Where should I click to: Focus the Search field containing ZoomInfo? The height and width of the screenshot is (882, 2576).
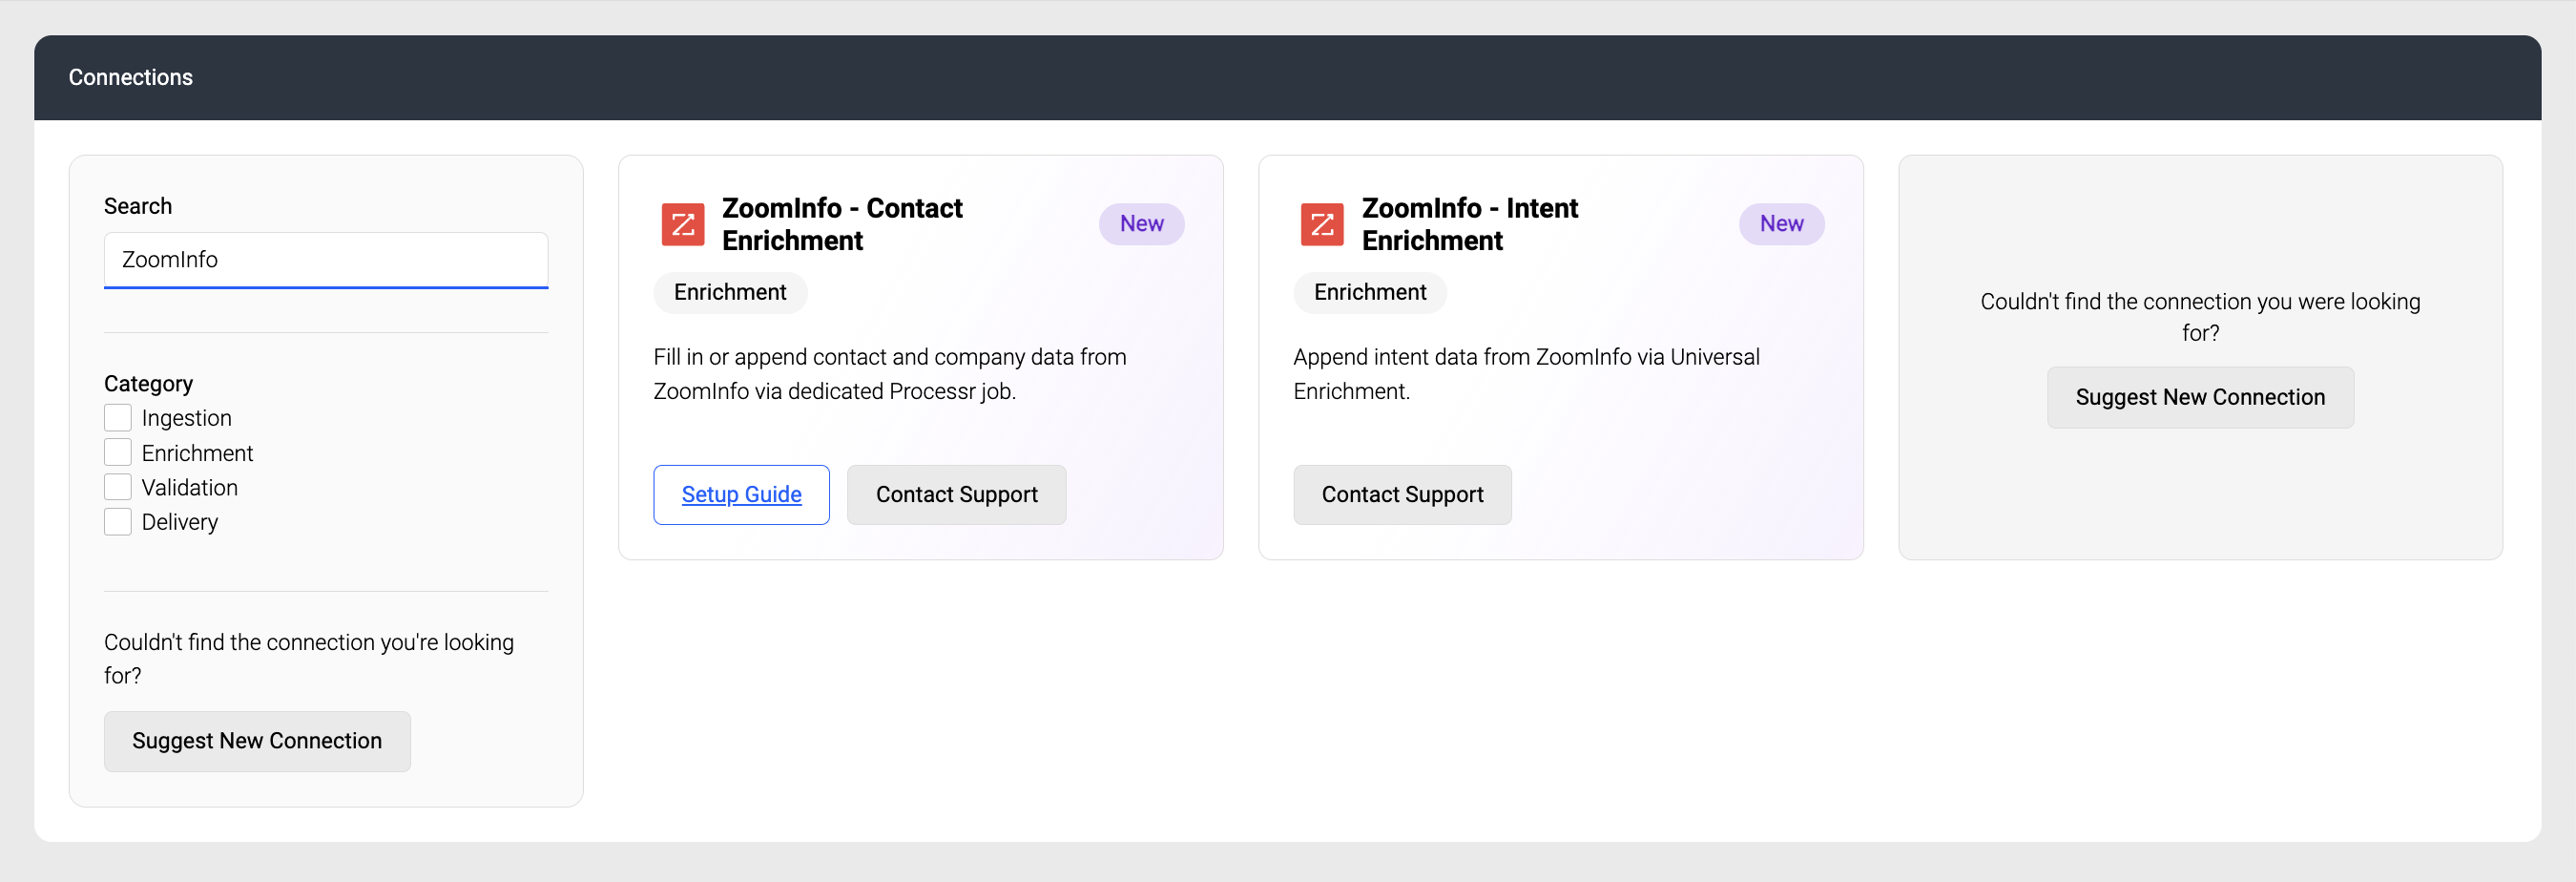click(x=326, y=260)
